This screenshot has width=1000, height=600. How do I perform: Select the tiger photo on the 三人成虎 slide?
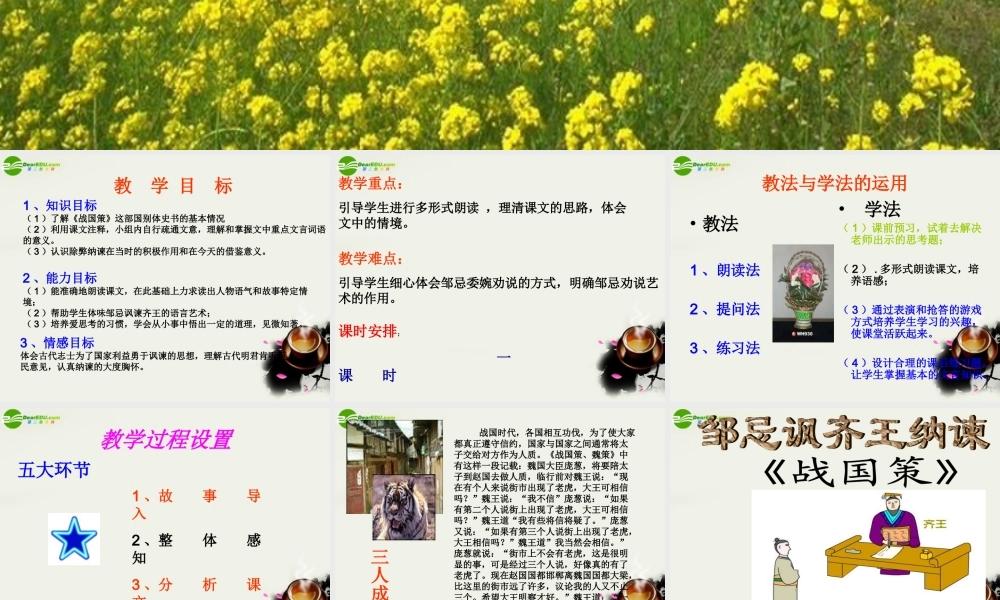pos(404,508)
